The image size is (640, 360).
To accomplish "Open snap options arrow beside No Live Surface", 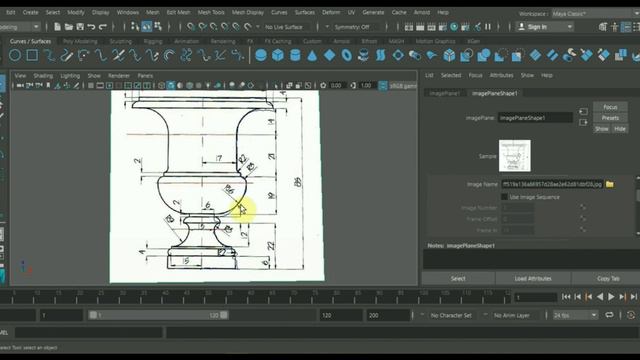I will [x=258, y=27].
